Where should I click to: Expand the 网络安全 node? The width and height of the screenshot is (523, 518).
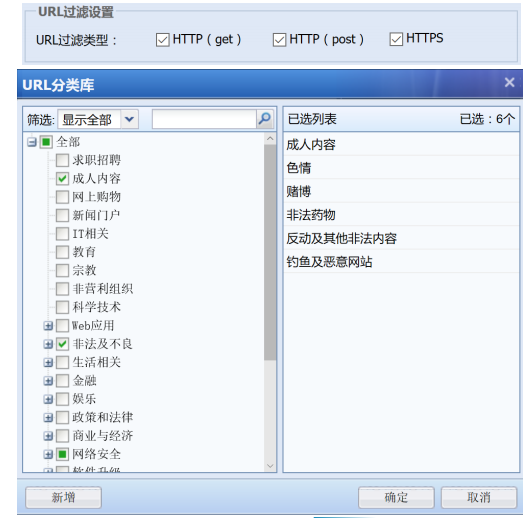point(48,454)
